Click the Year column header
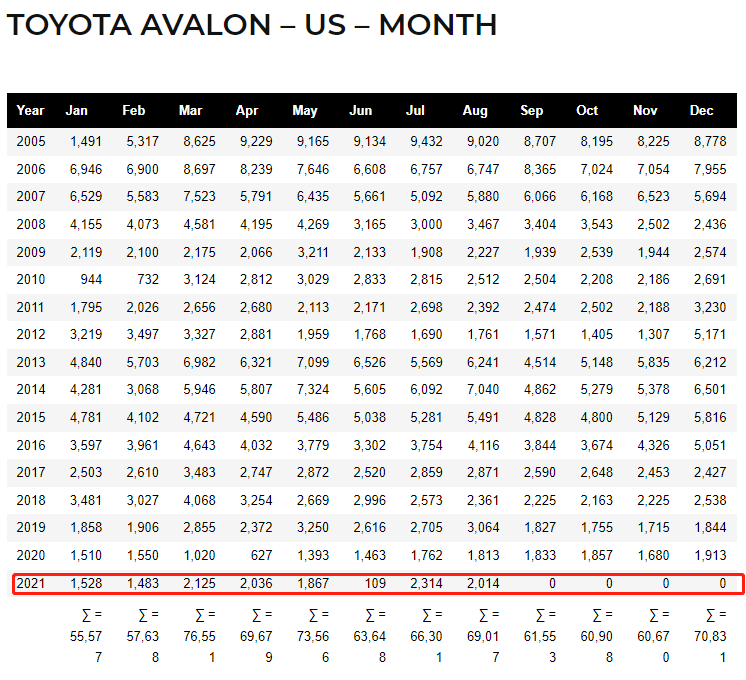 click(30, 110)
